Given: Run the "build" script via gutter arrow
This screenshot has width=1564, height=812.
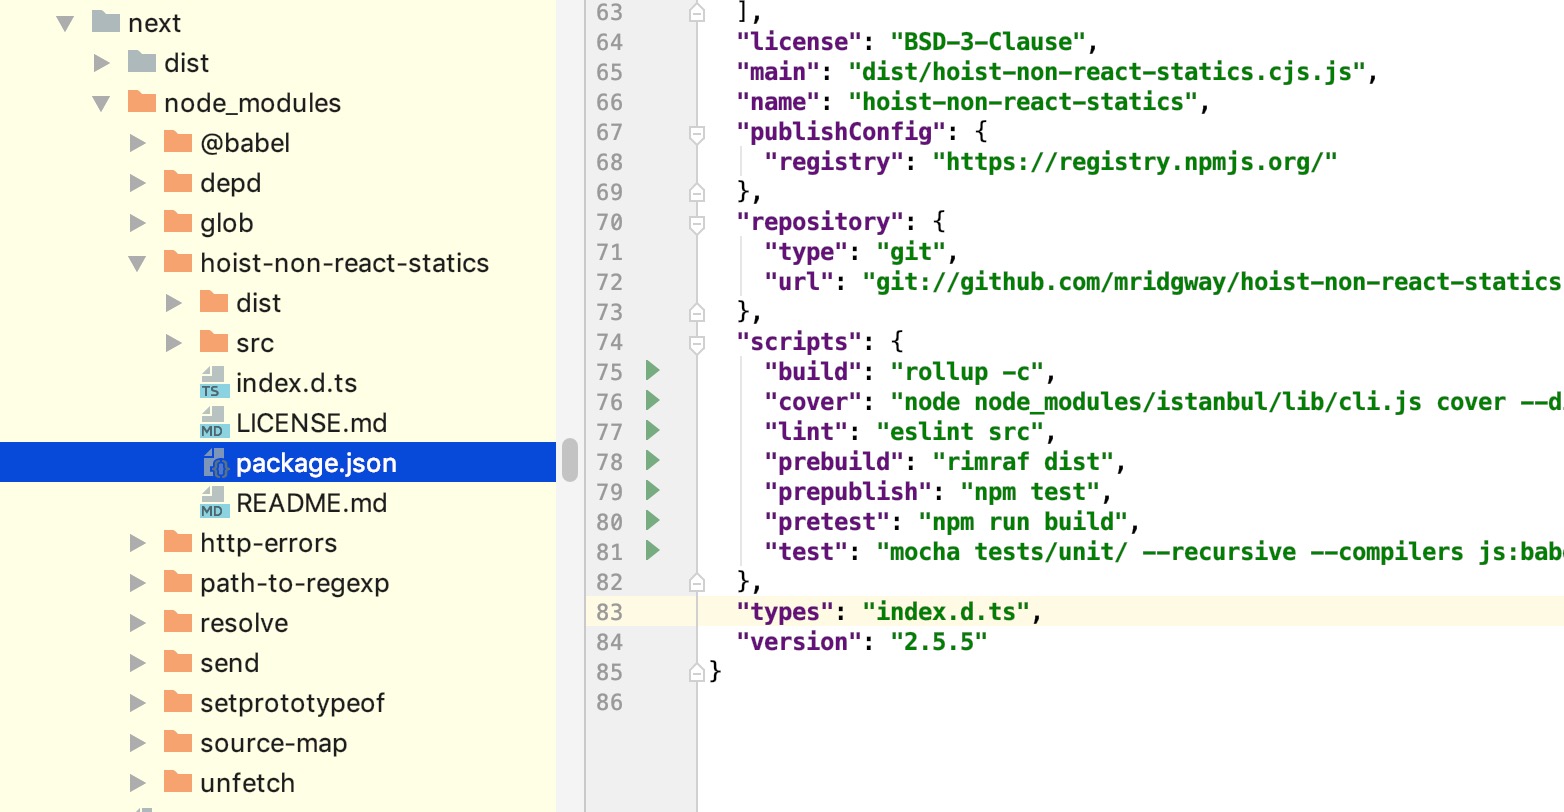Looking at the screenshot, I should [651, 372].
